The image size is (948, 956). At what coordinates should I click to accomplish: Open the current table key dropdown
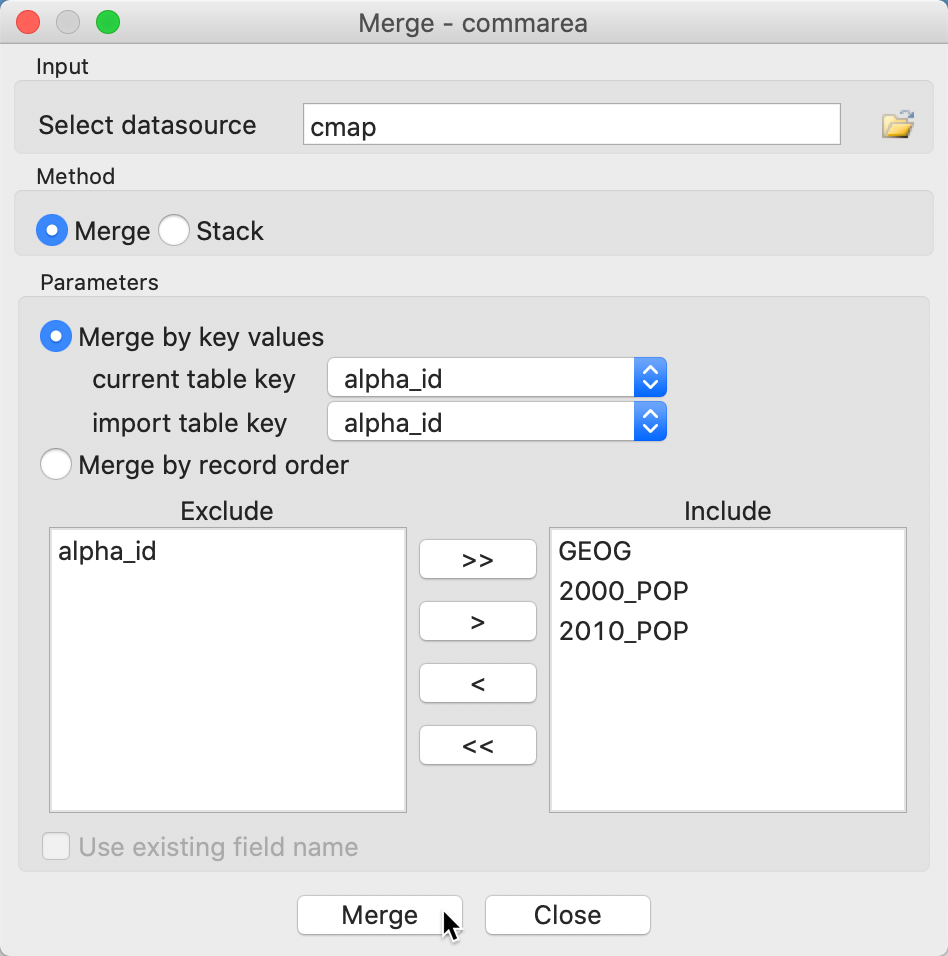pyautogui.click(x=497, y=378)
